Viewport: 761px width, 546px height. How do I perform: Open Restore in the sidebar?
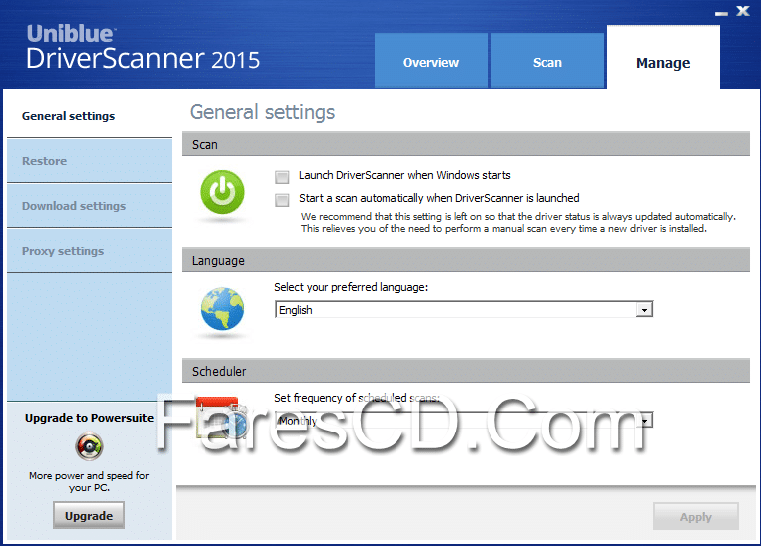click(89, 161)
